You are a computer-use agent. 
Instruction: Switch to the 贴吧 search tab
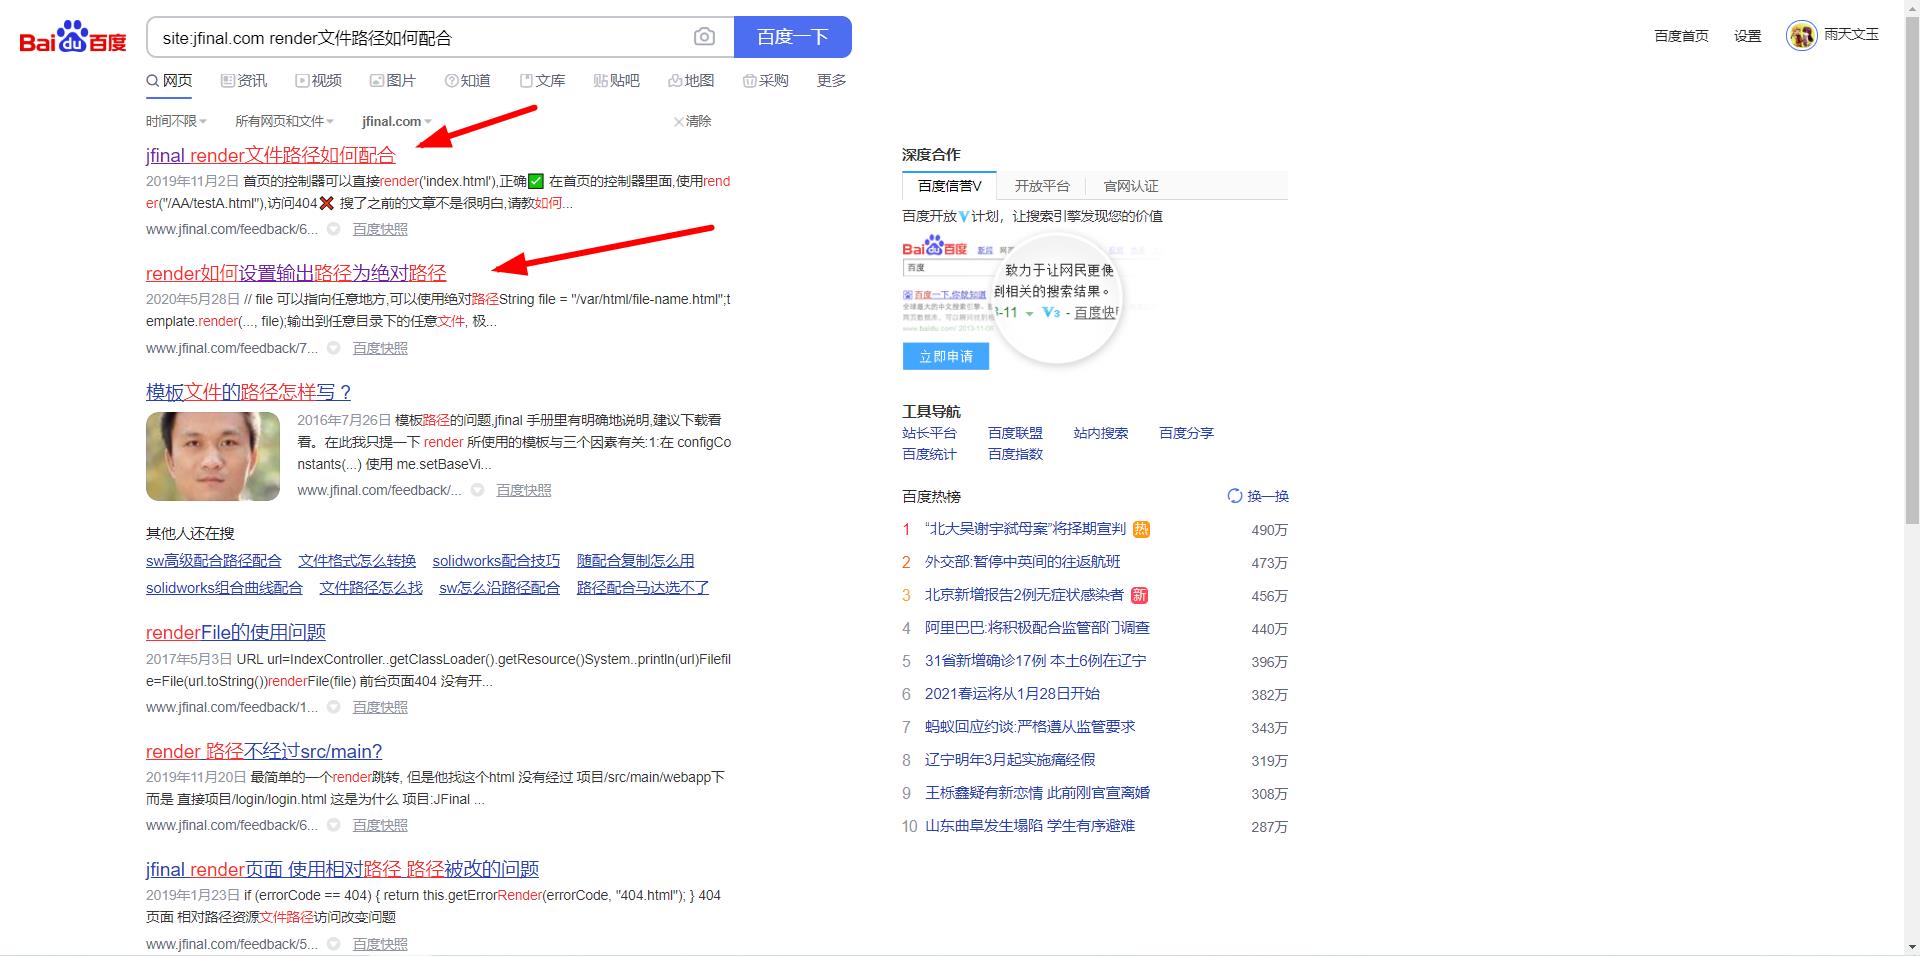click(617, 80)
